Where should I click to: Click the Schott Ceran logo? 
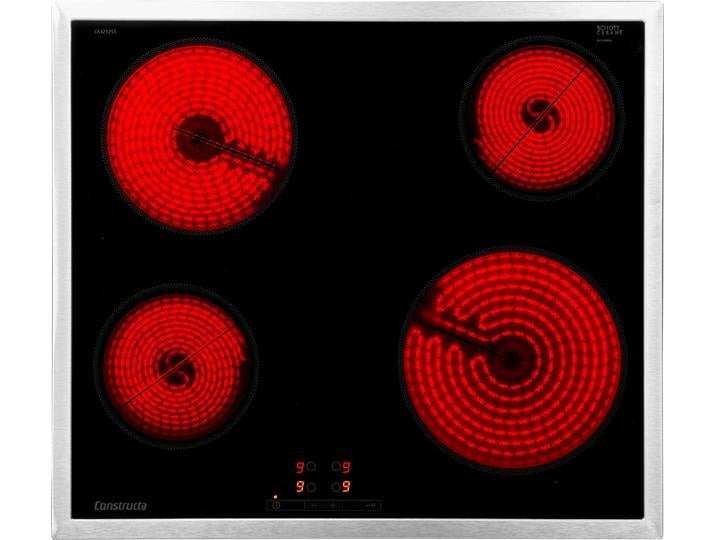point(610,31)
